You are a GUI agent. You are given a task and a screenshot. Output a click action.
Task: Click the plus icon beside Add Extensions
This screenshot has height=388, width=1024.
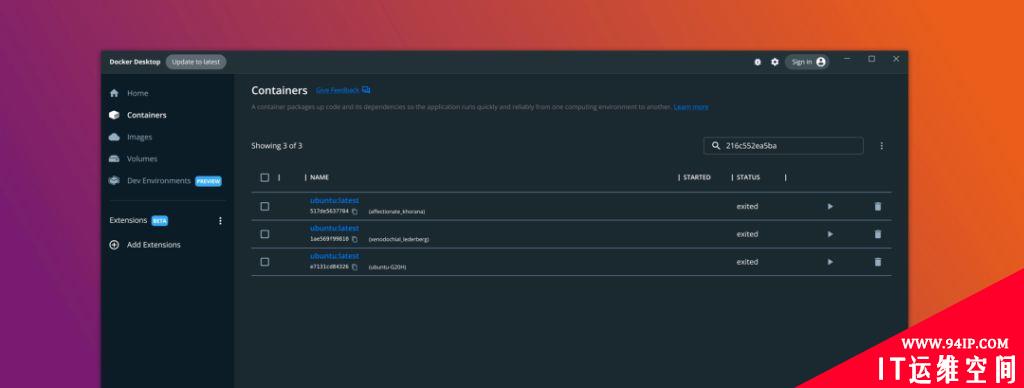click(114, 245)
